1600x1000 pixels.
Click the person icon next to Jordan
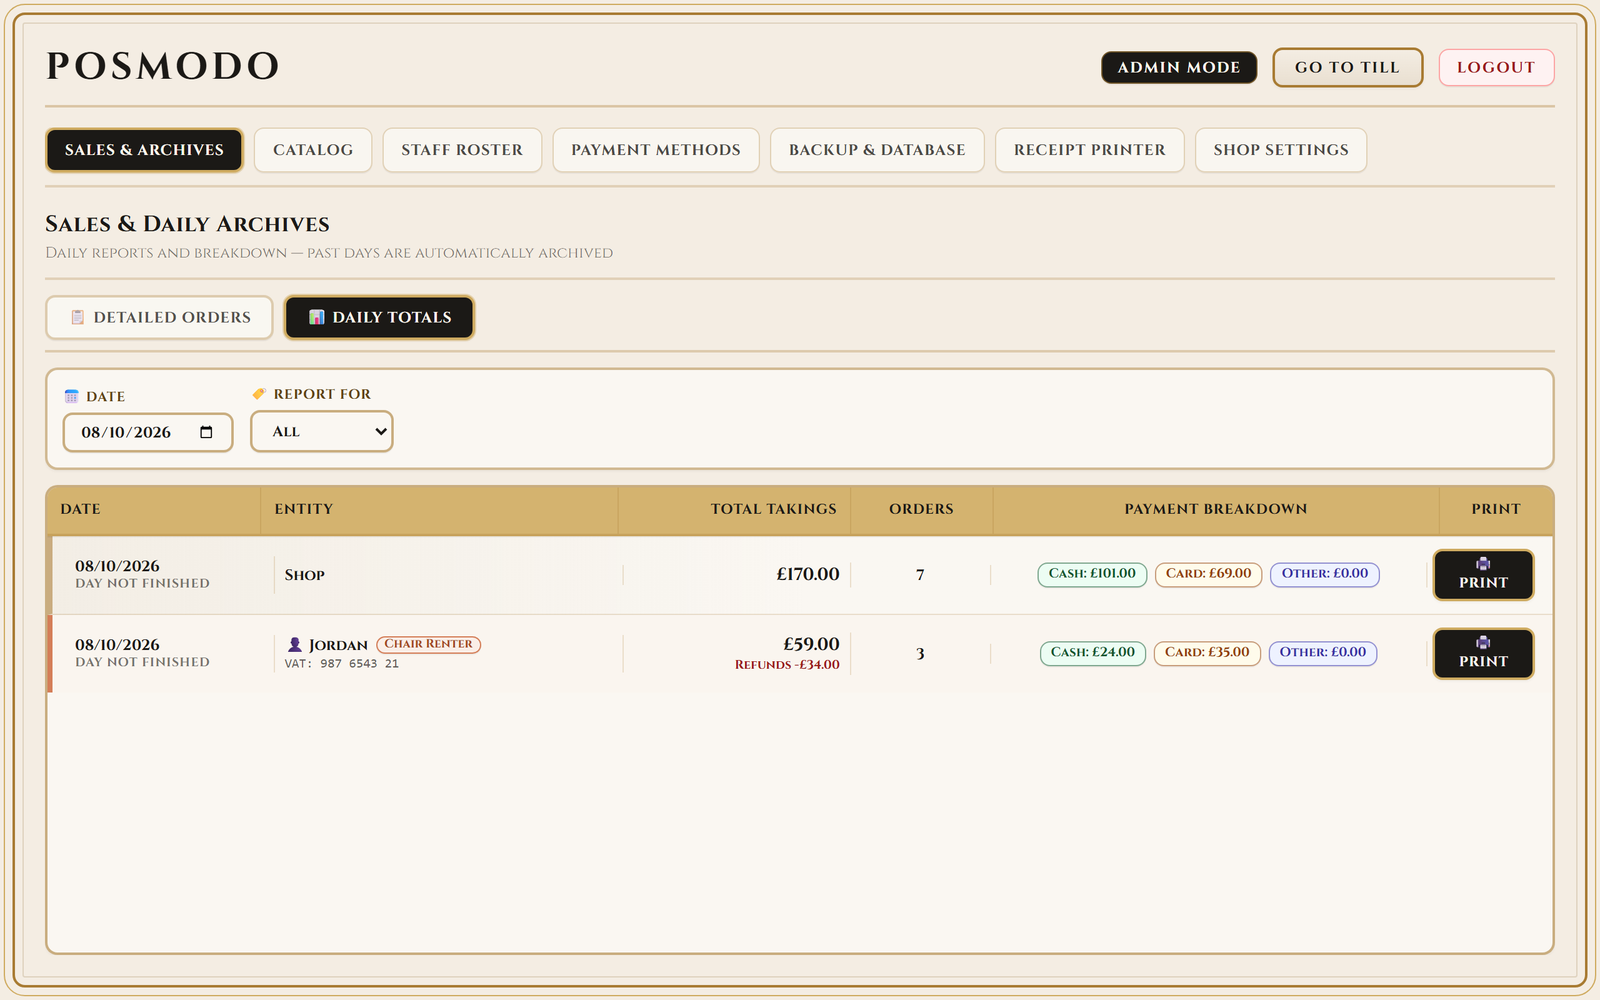[295, 645]
